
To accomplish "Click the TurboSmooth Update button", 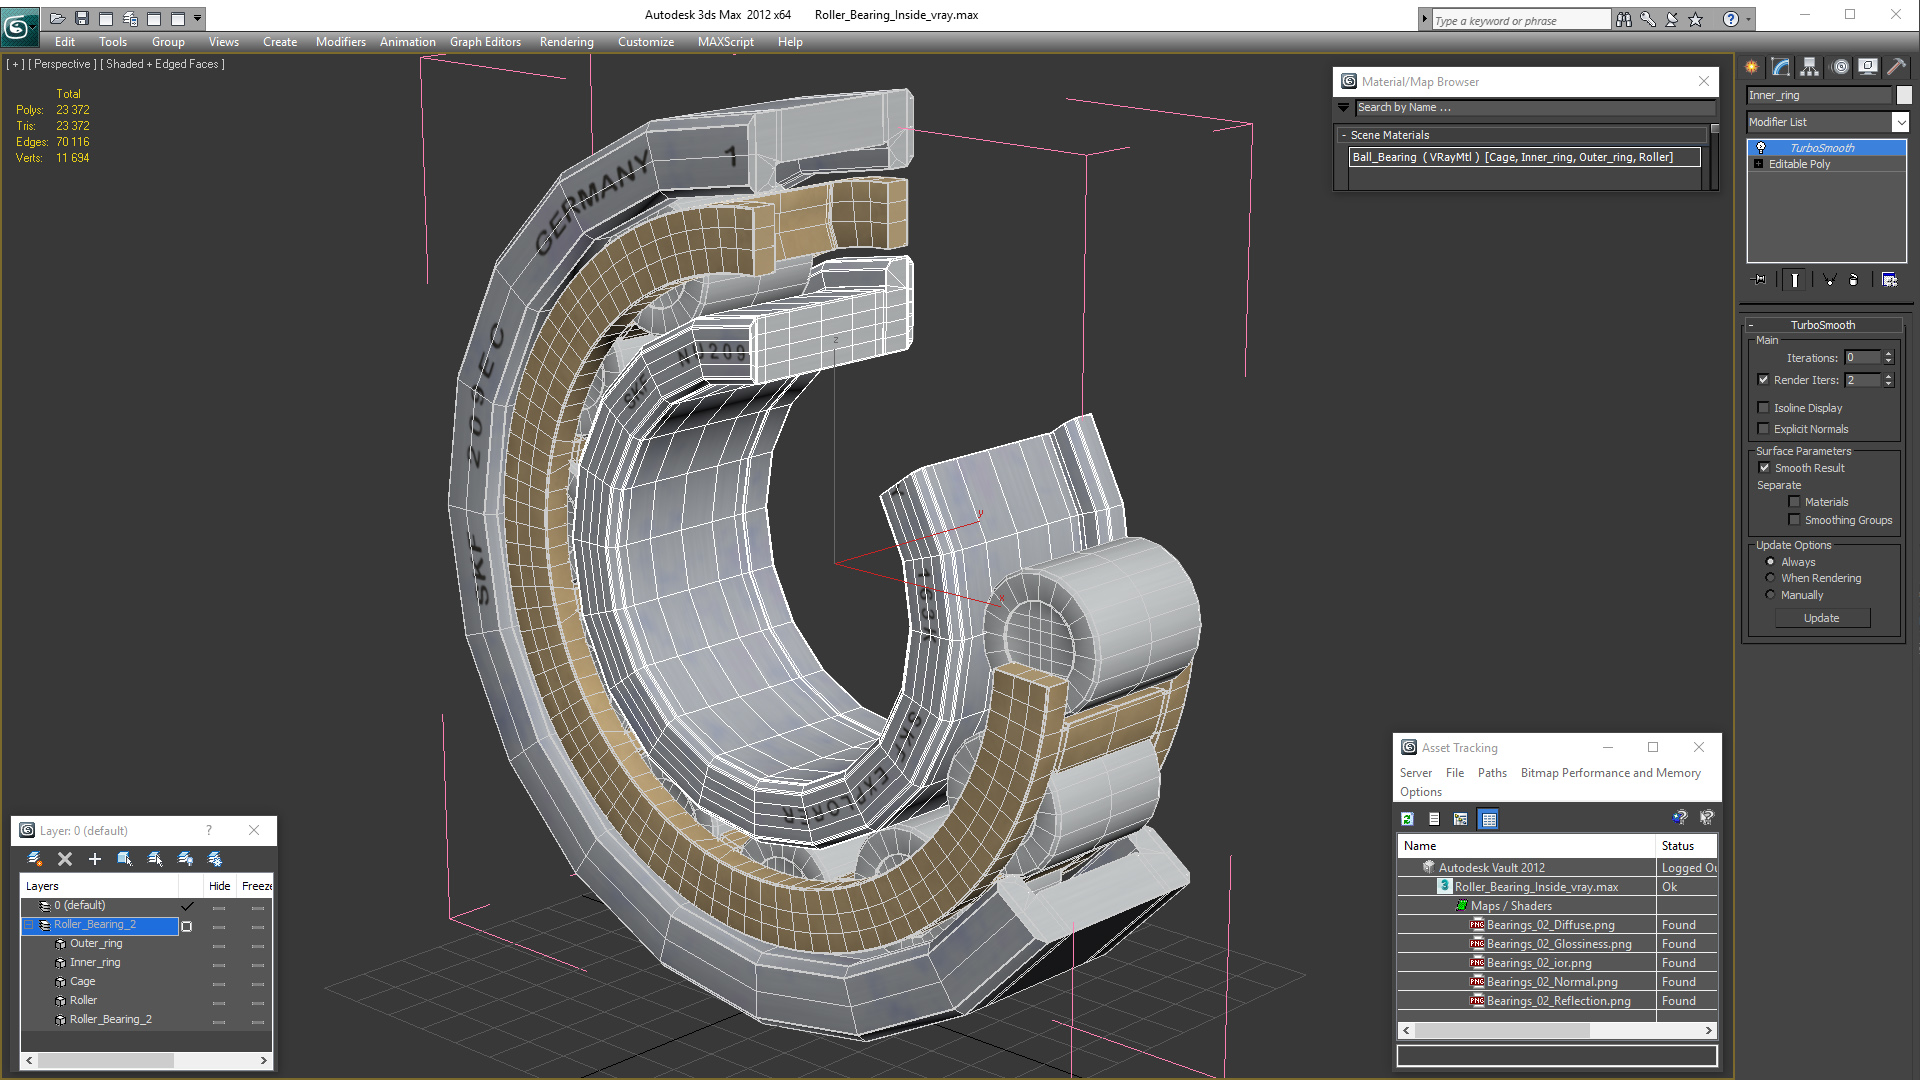I will pos(1821,618).
